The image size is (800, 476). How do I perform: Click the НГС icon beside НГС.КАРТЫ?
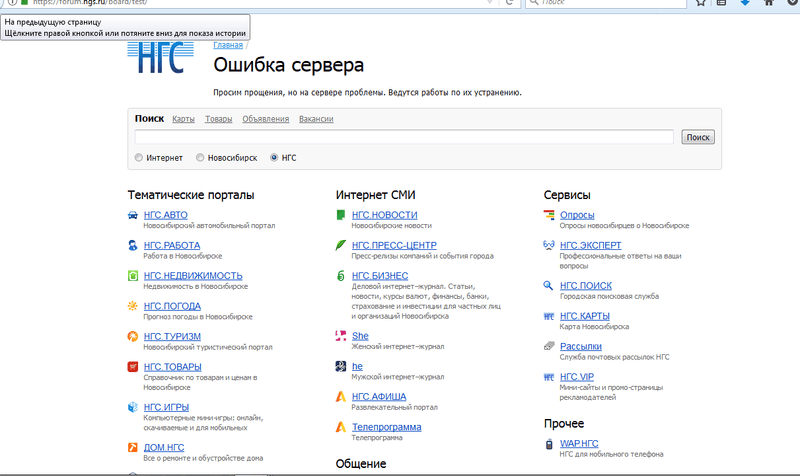click(x=549, y=316)
